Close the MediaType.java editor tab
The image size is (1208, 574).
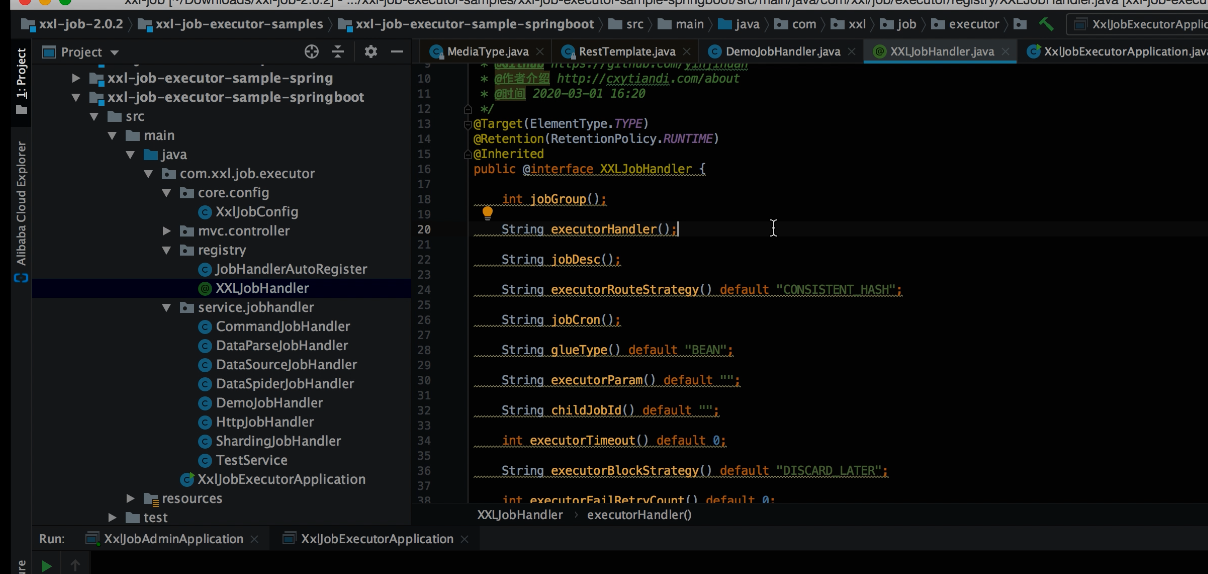(x=541, y=52)
